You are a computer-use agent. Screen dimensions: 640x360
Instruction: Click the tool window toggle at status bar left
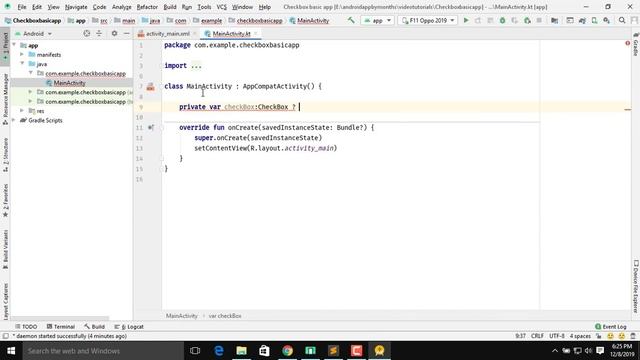(x=5, y=336)
